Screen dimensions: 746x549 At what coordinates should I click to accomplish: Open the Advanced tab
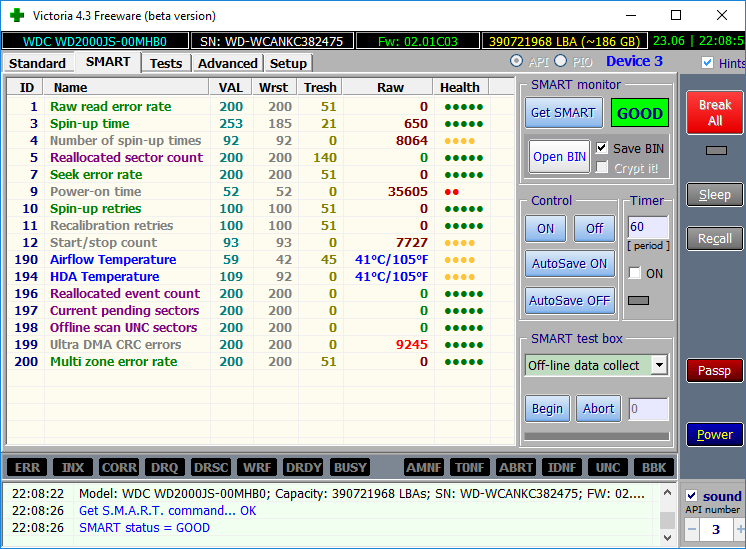pos(227,63)
